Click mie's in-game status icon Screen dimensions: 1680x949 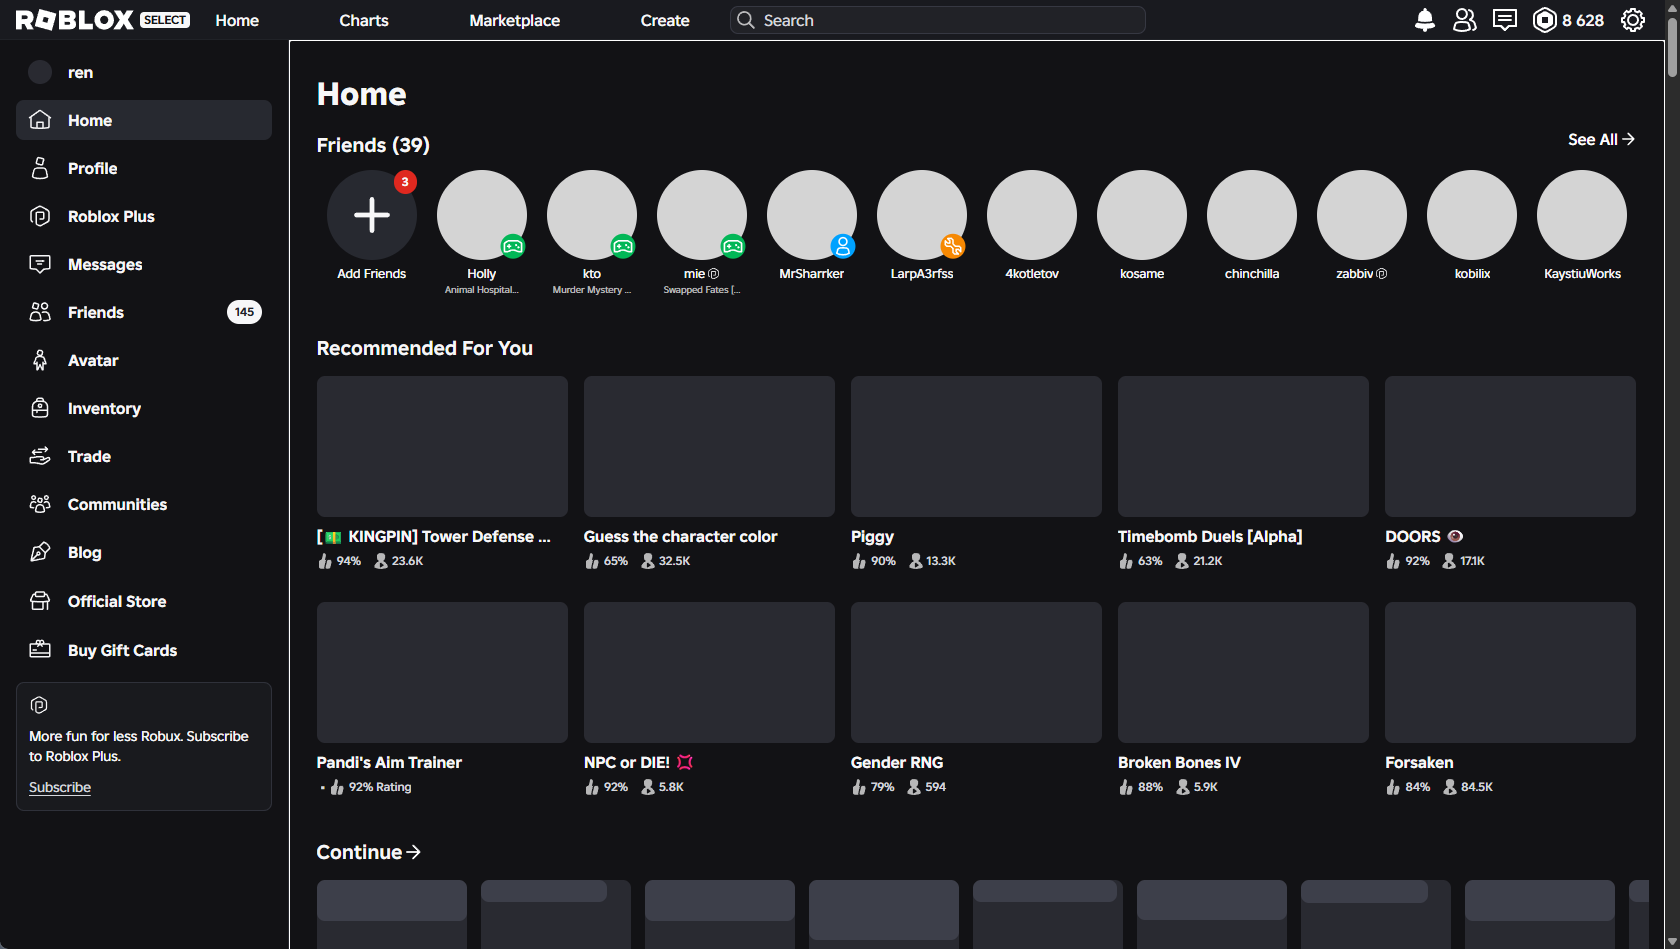tap(733, 246)
